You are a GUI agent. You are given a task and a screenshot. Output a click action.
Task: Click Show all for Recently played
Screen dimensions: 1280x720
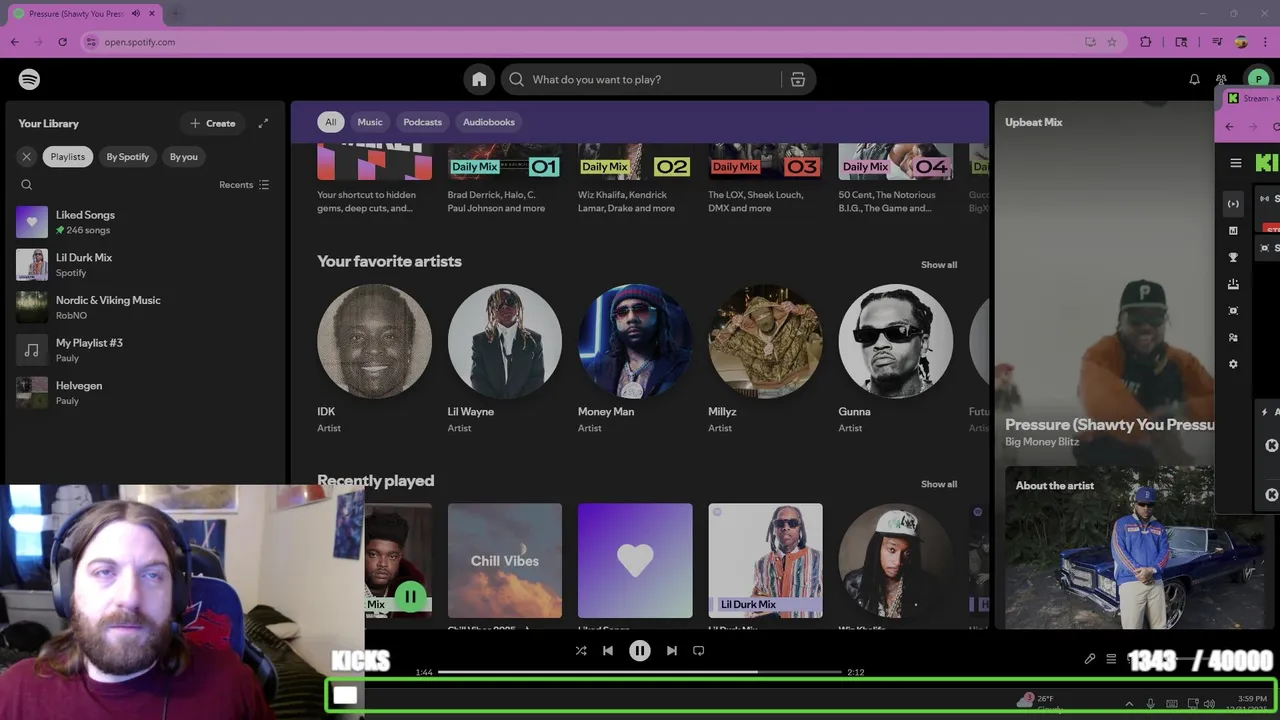pyautogui.click(x=939, y=484)
